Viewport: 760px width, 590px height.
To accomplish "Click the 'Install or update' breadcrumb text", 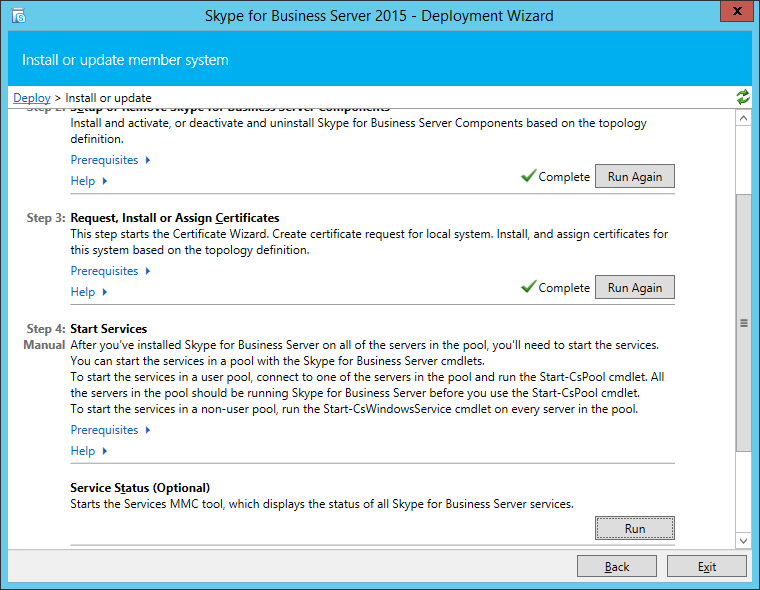I will [x=108, y=98].
